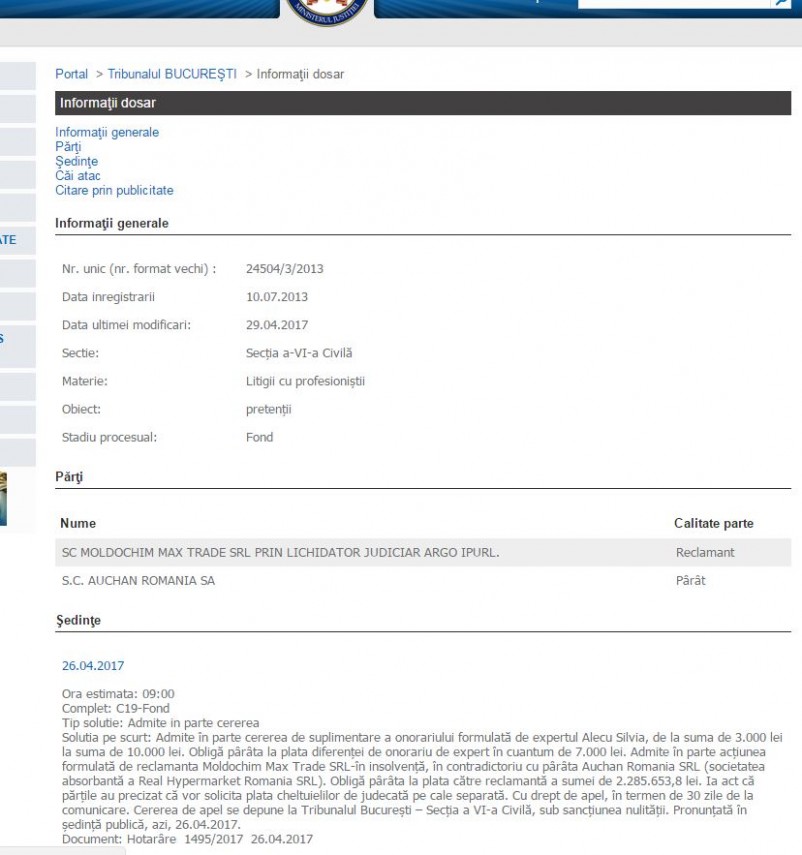Go to Portal breadcrumb link
This screenshot has width=802, height=855.
point(71,74)
